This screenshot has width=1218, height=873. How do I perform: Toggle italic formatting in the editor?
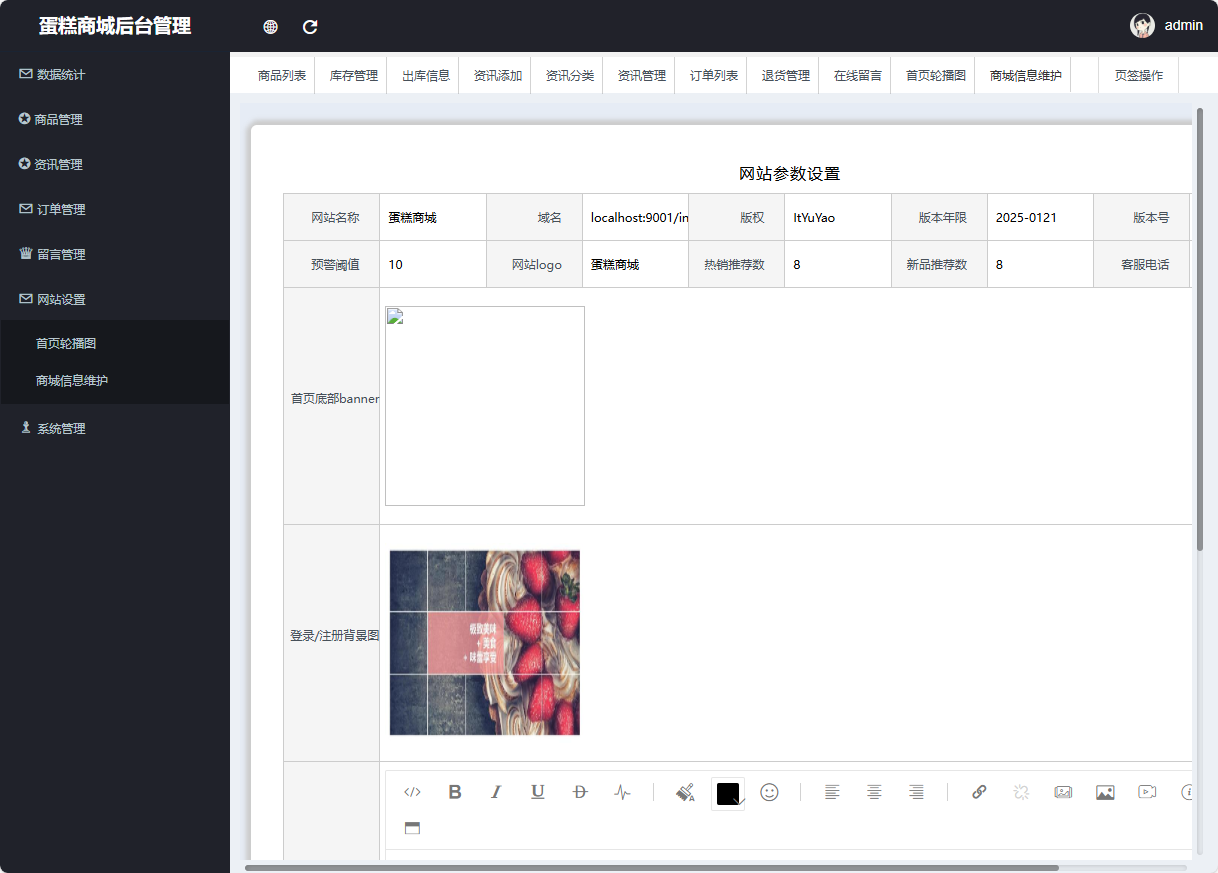pyautogui.click(x=496, y=792)
